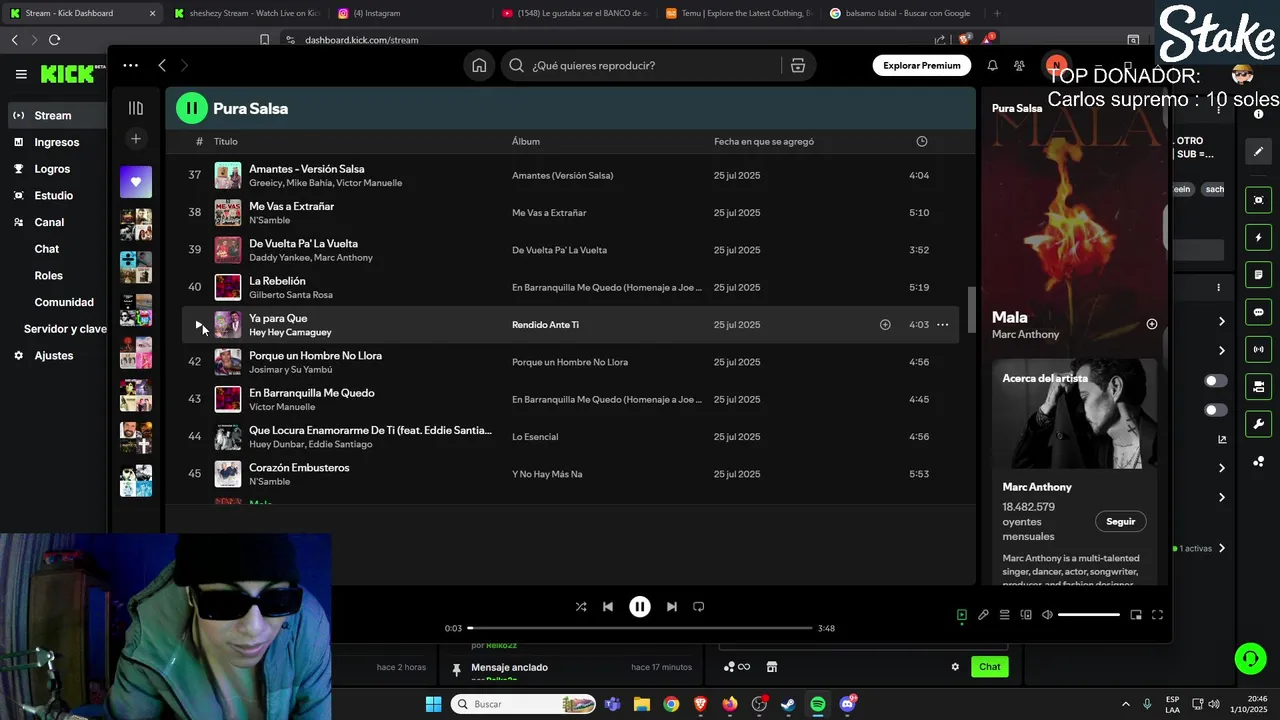Click the green Chat button
Image resolution: width=1280 pixels, height=720 pixels.
point(990,667)
